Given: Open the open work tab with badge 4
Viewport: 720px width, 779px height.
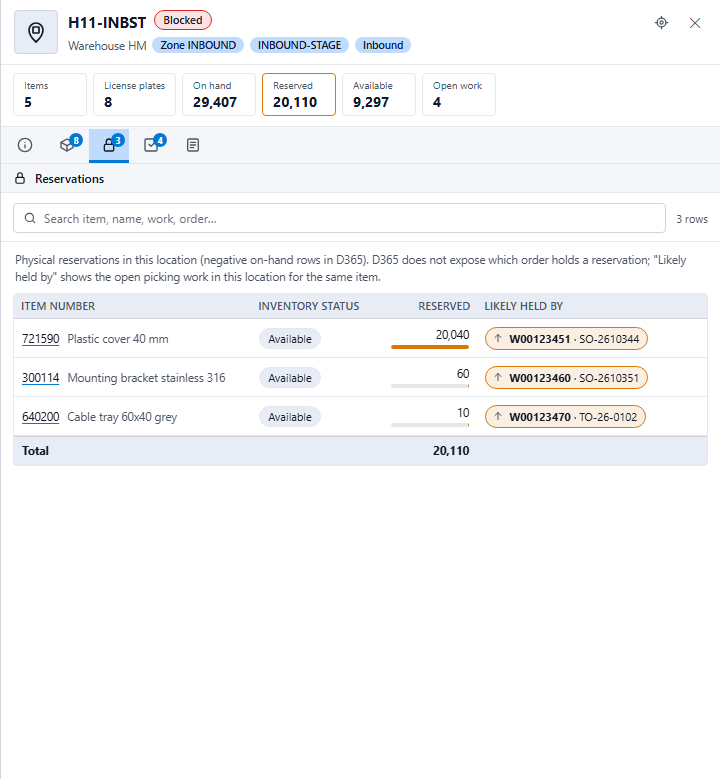Looking at the screenshot, I should [x=154, y=145].
